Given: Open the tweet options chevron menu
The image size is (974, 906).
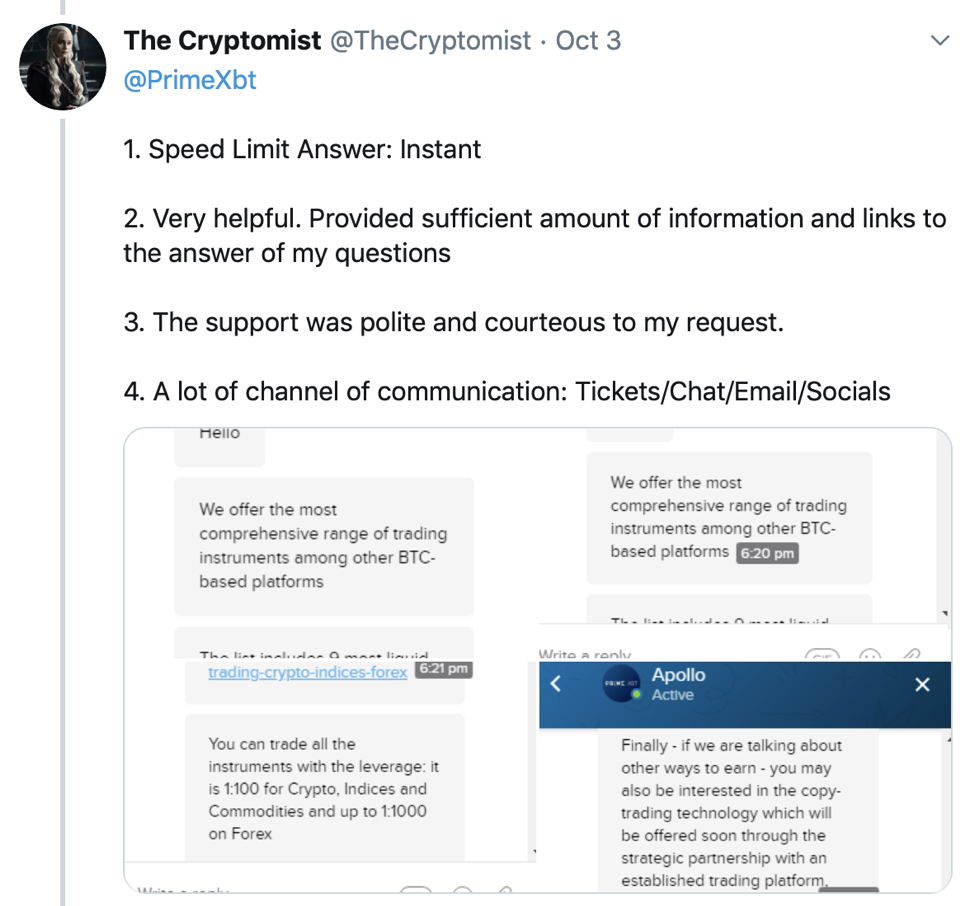Looking at the screenshot, I should [x=939, y=41].
